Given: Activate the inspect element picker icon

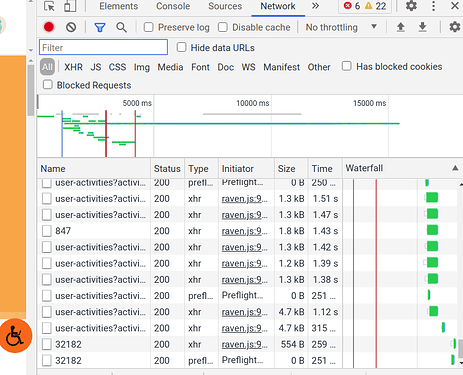Looking at the screenshot, I should [x=49, y=6].
